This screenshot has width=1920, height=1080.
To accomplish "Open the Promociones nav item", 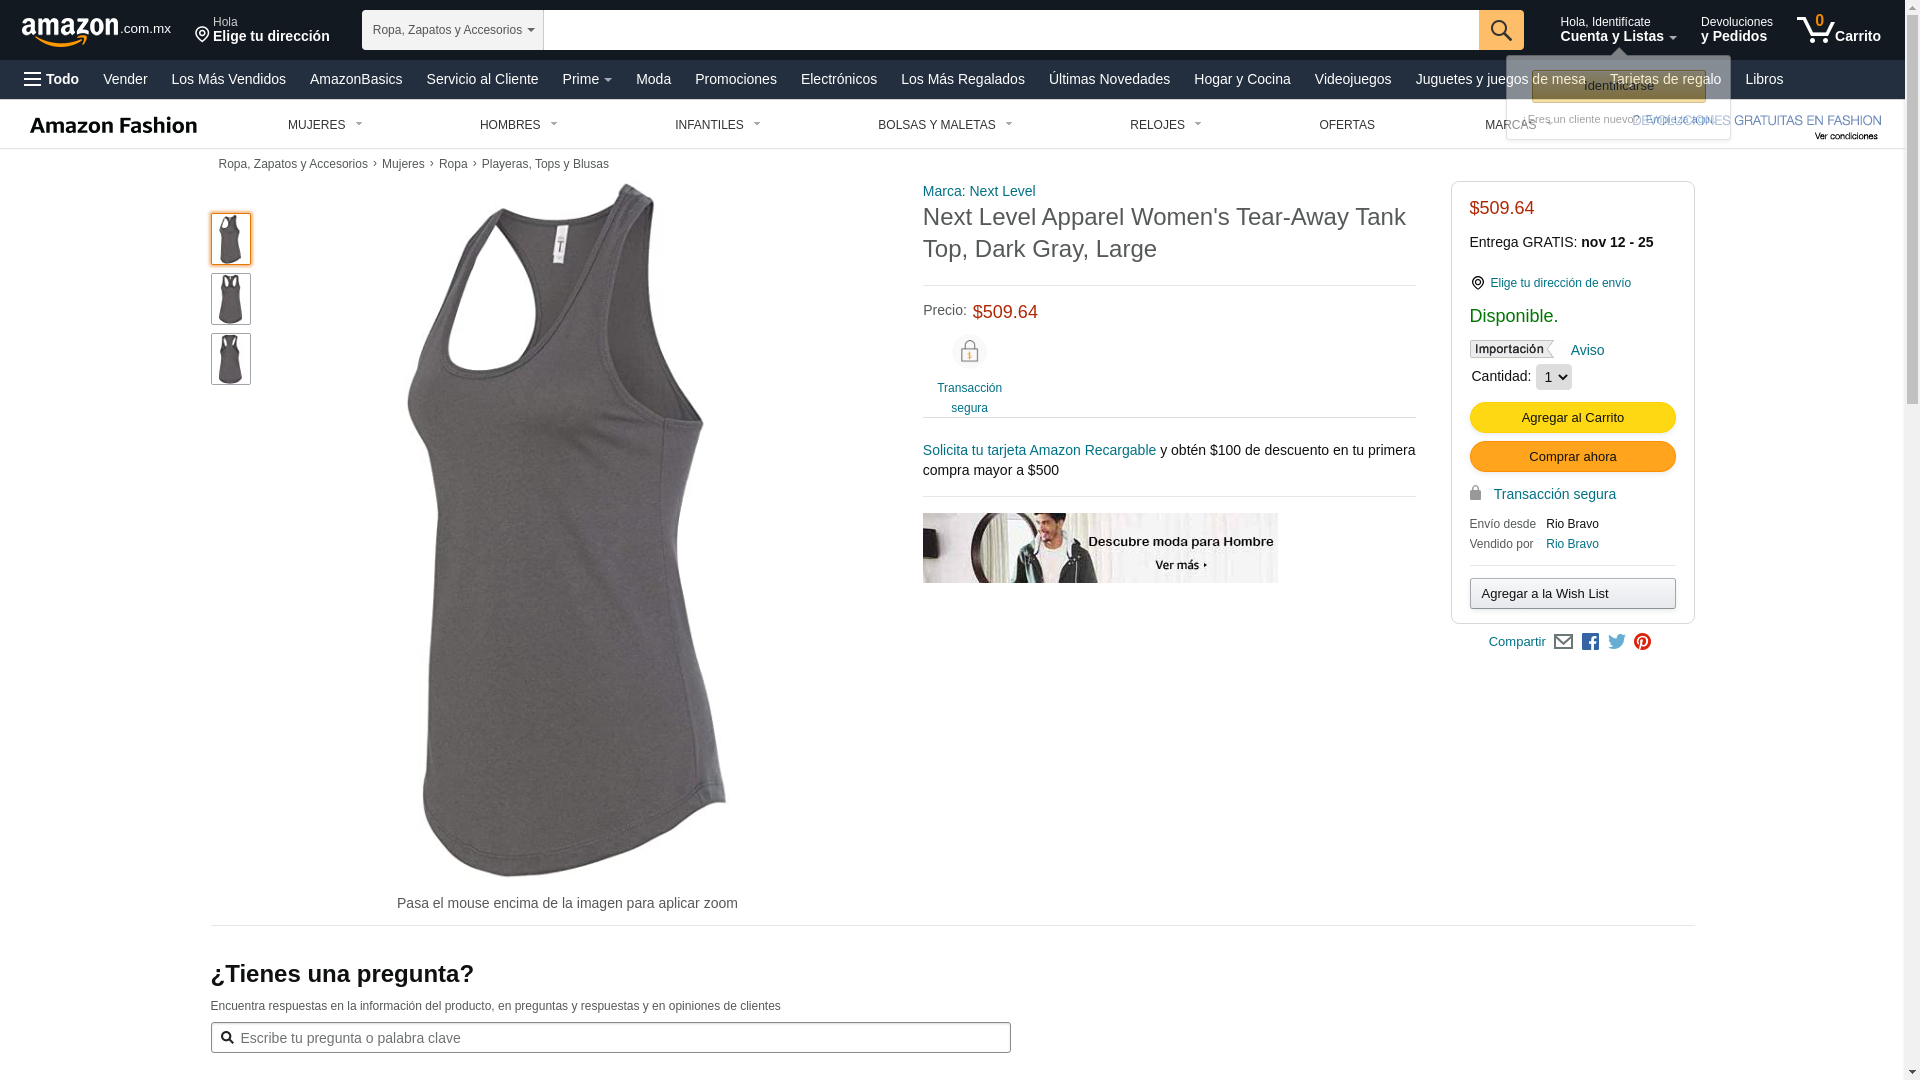I will [x=736, y=79].
